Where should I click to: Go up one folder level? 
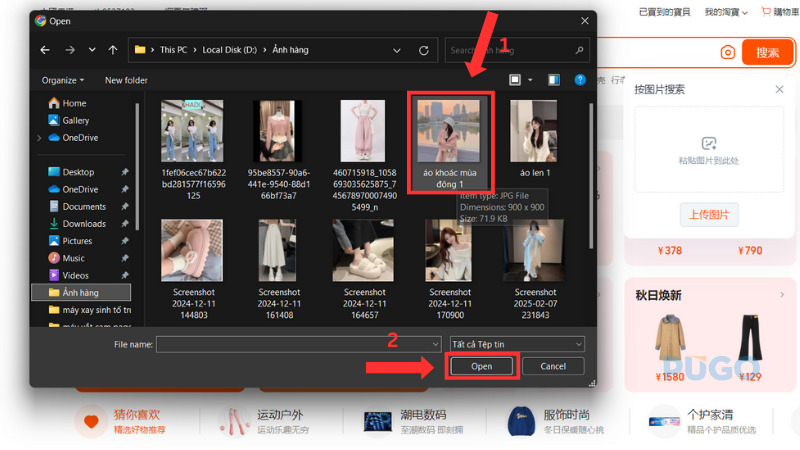tap(113, 49)
